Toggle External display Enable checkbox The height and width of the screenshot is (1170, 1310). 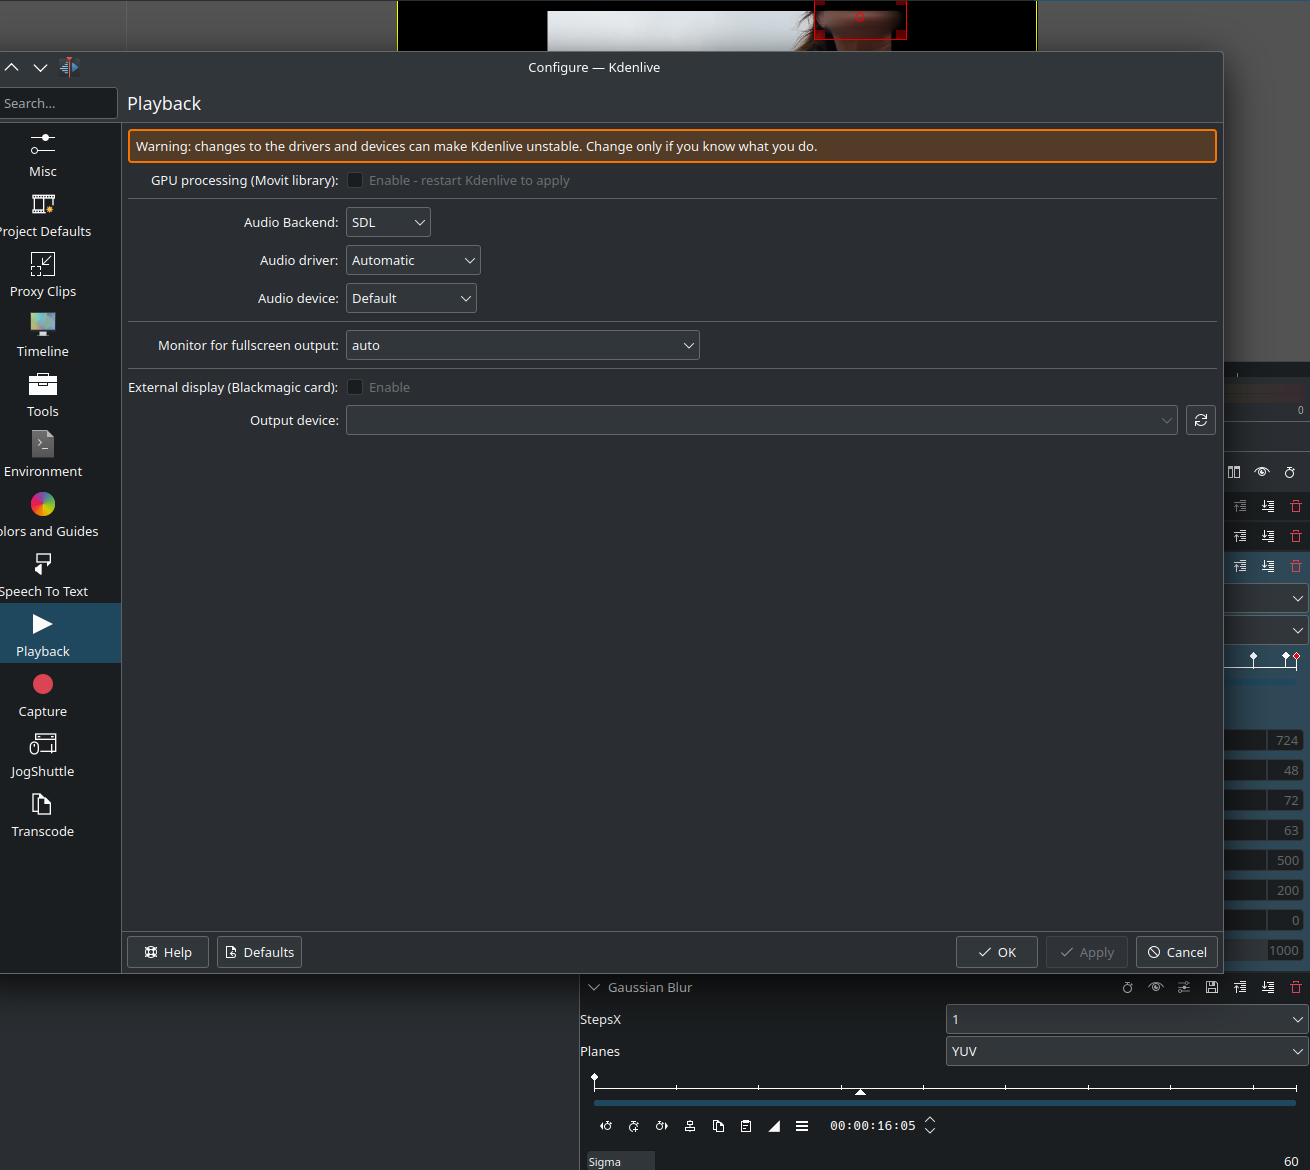[x=355, y=387]
